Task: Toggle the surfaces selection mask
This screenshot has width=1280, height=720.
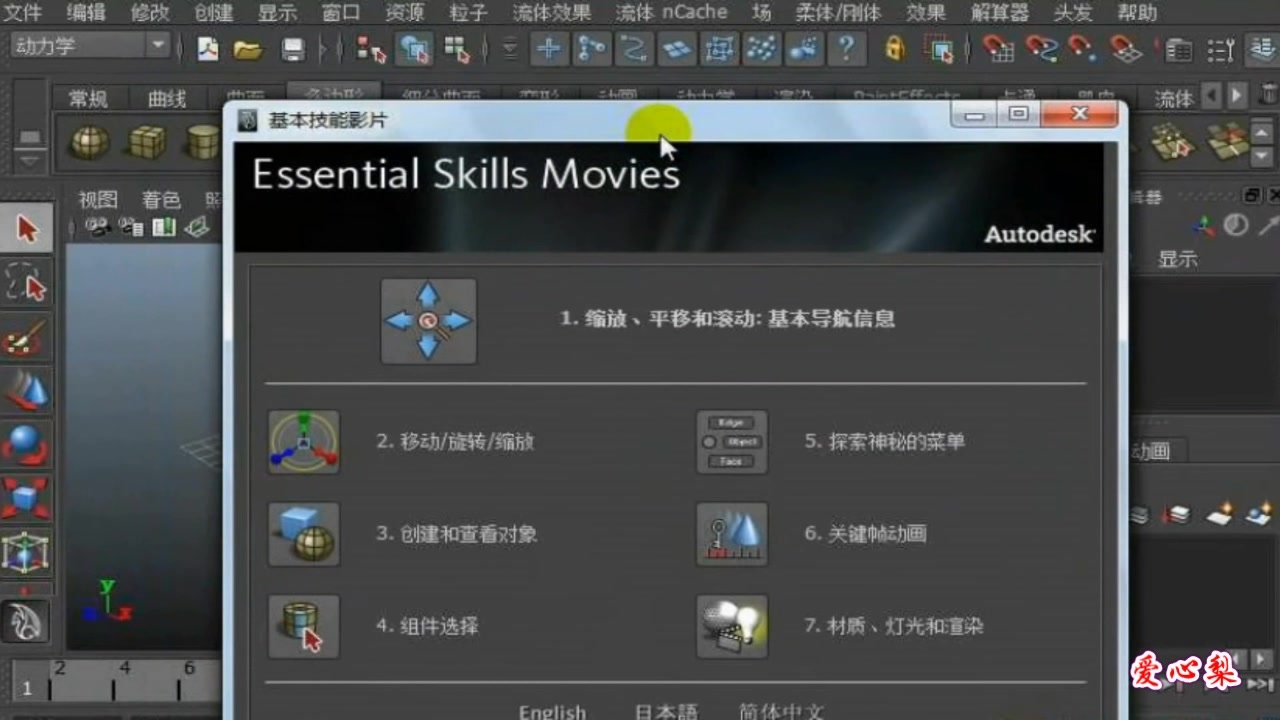Action: point(677,49)
